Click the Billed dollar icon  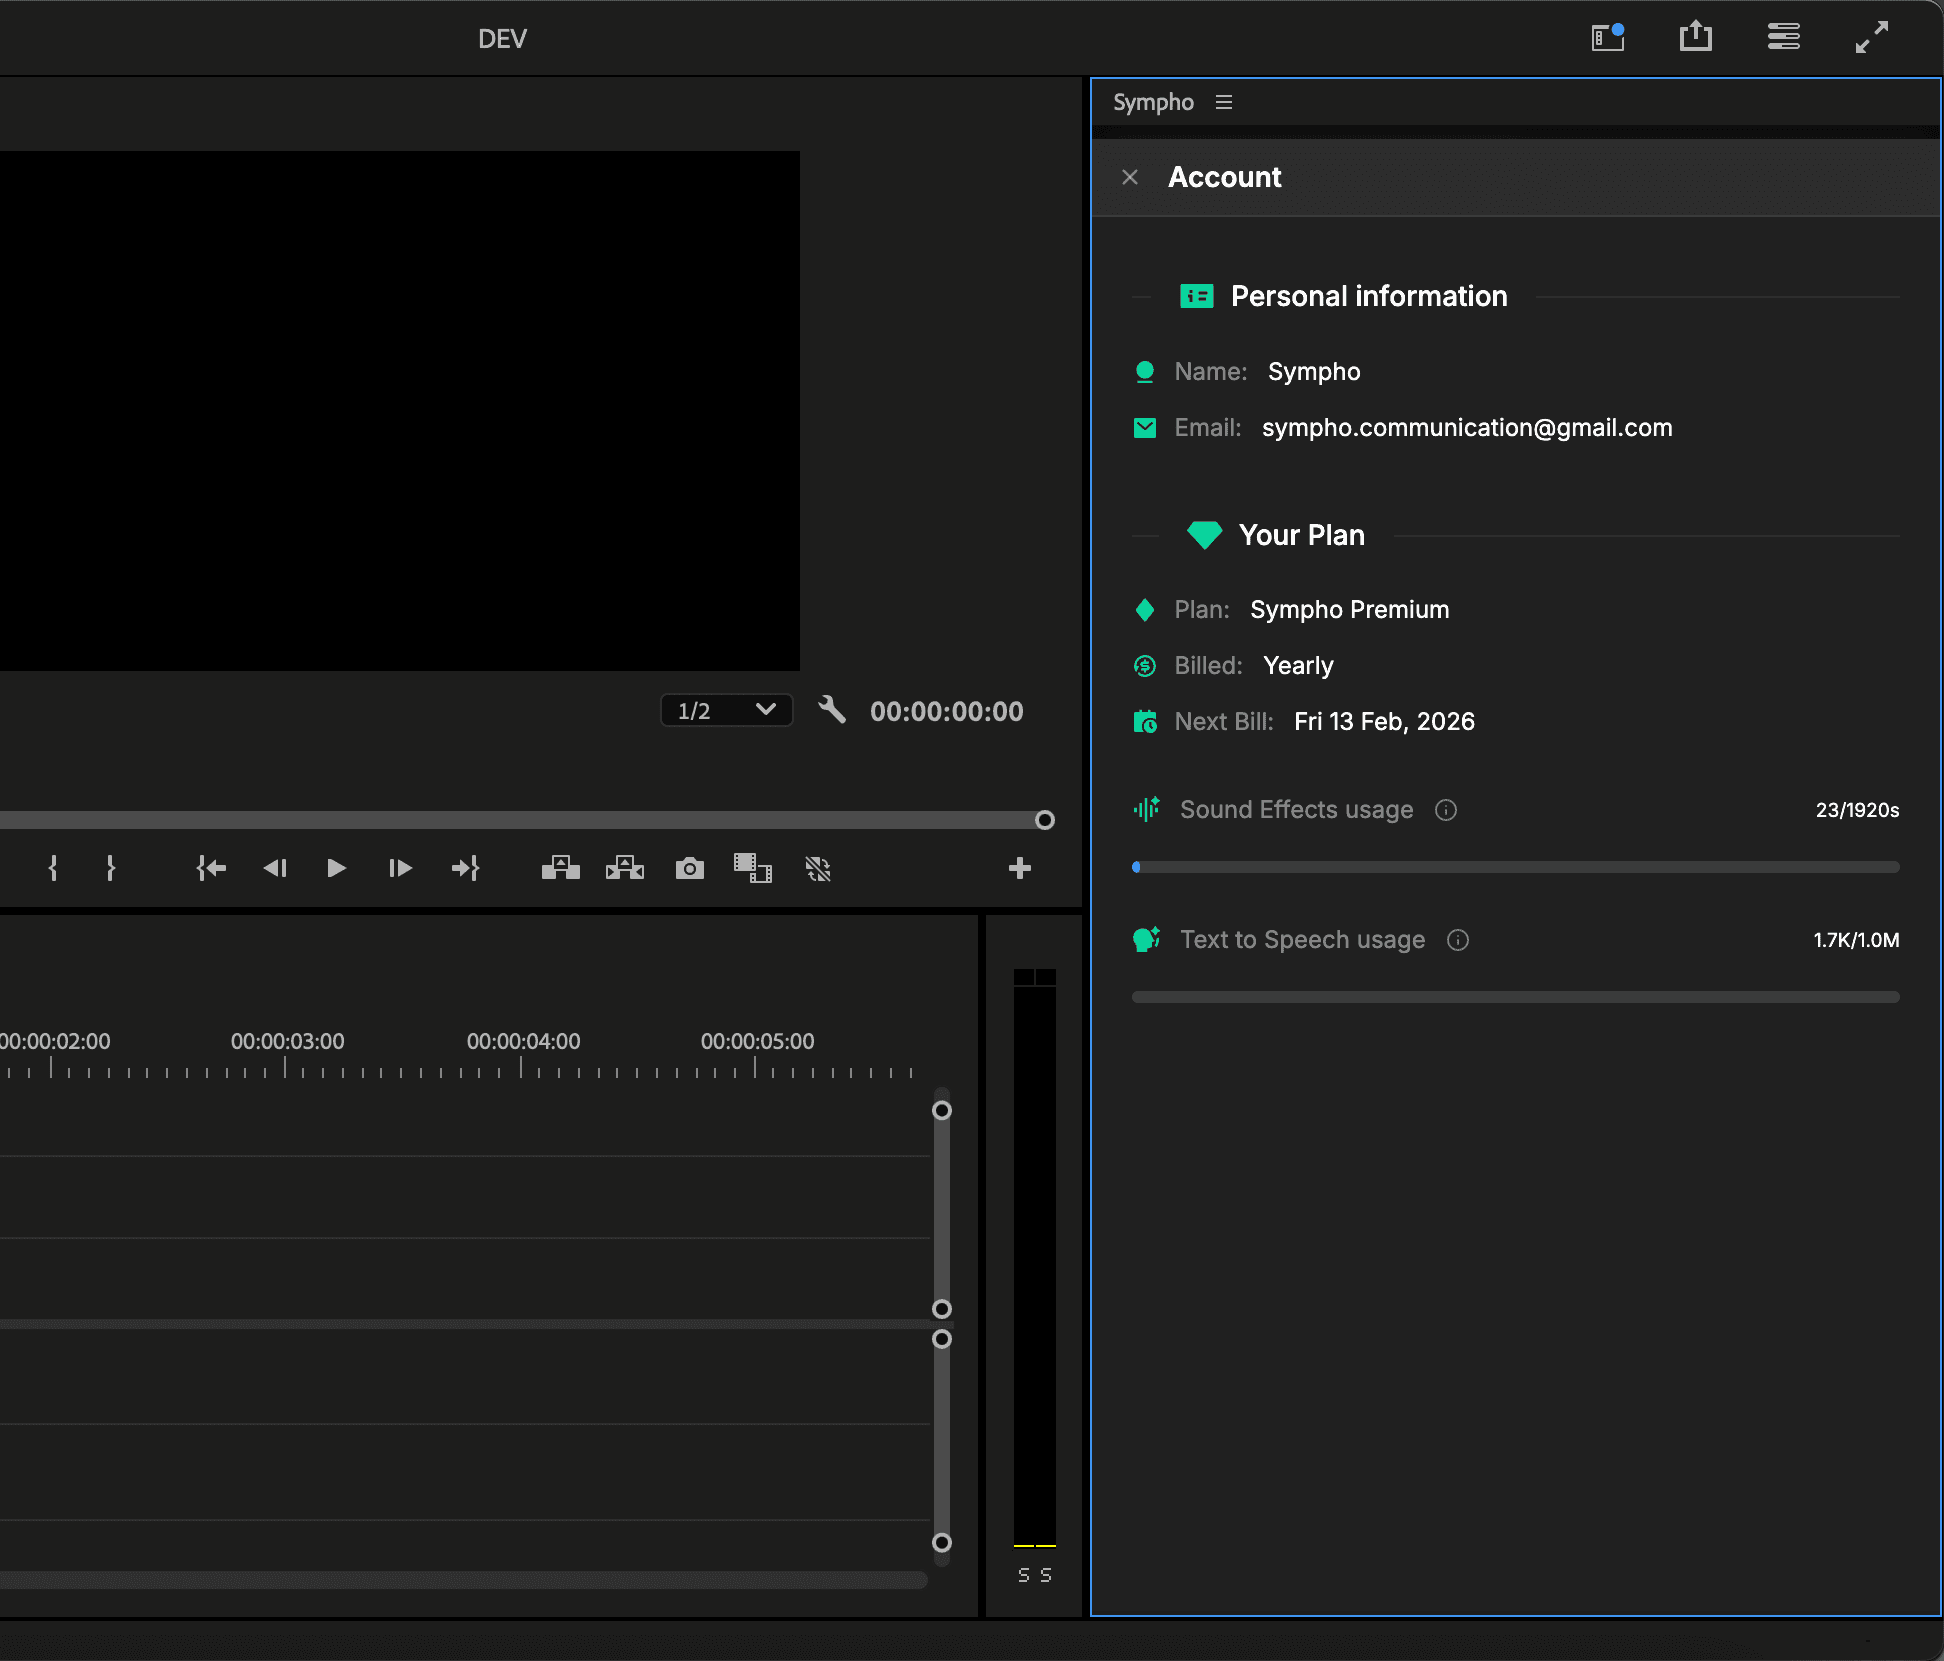coord(1145,666)
